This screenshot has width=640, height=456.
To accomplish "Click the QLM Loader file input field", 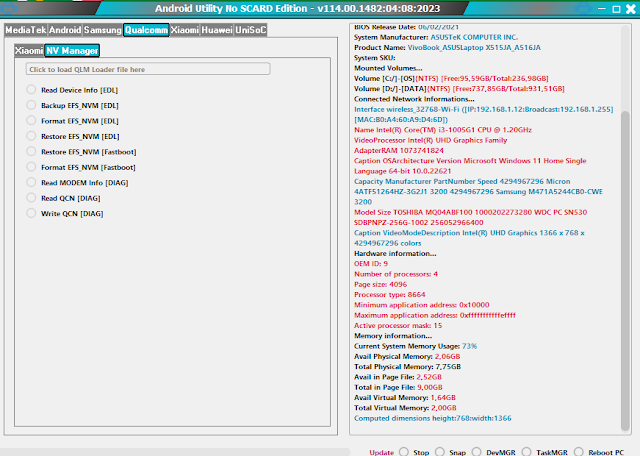I will (x=148, y=69).
